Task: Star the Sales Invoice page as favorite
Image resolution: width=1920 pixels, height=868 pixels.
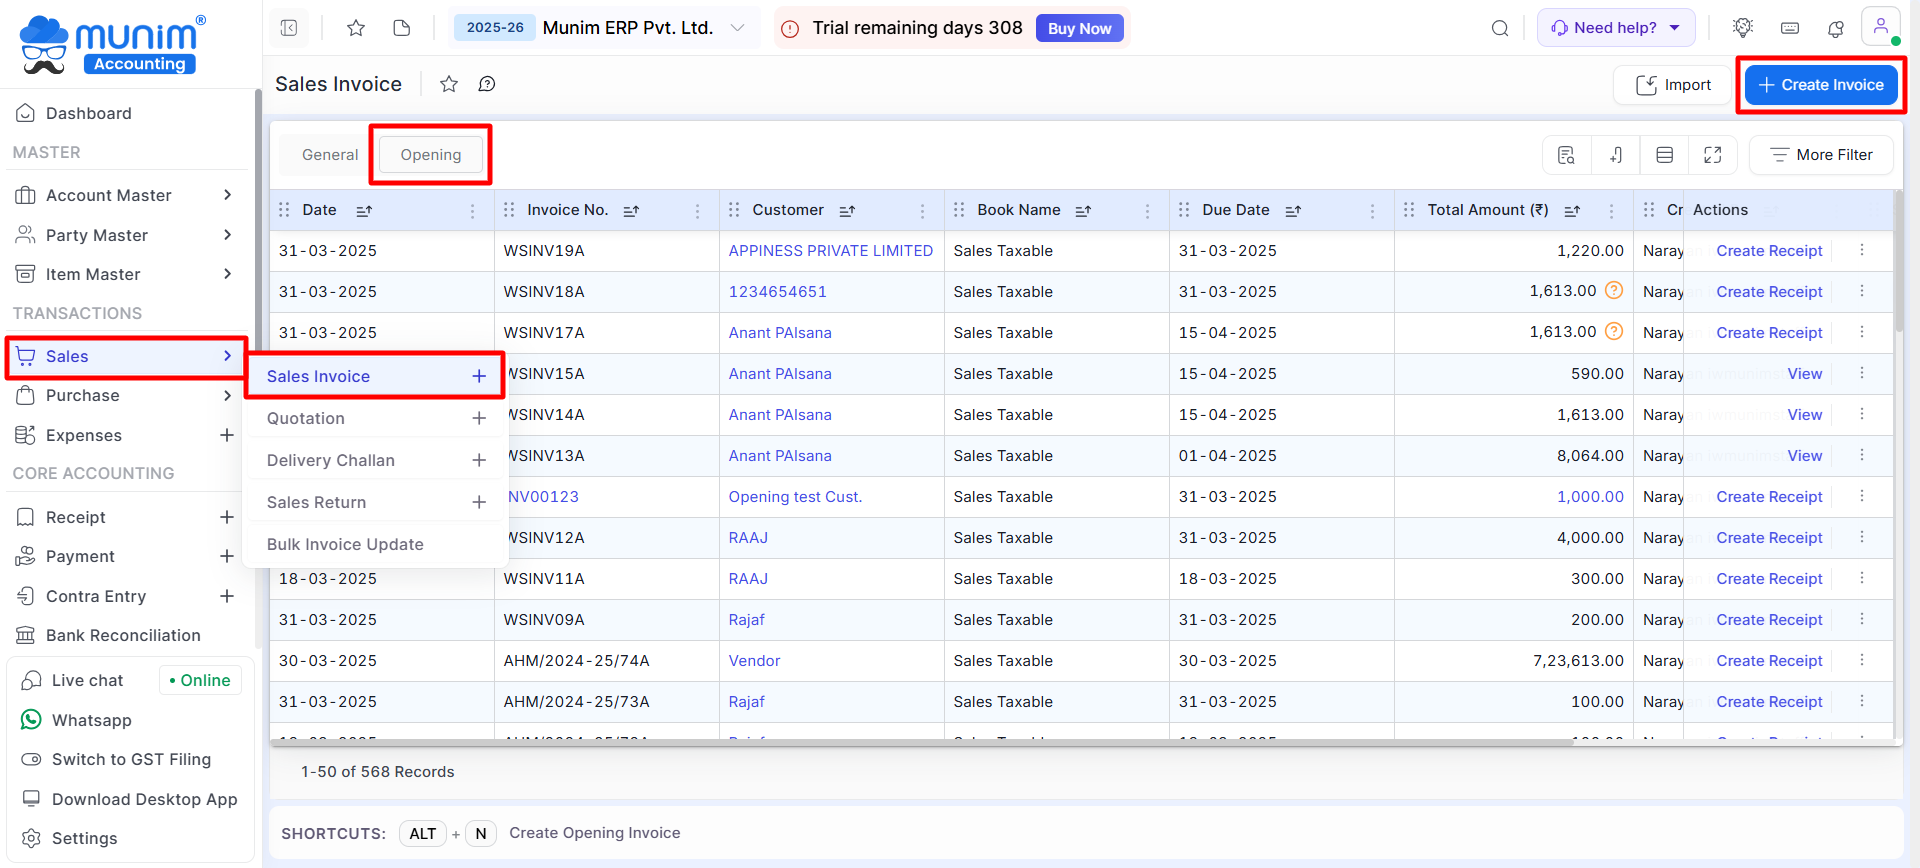Action: pos(449,84)
